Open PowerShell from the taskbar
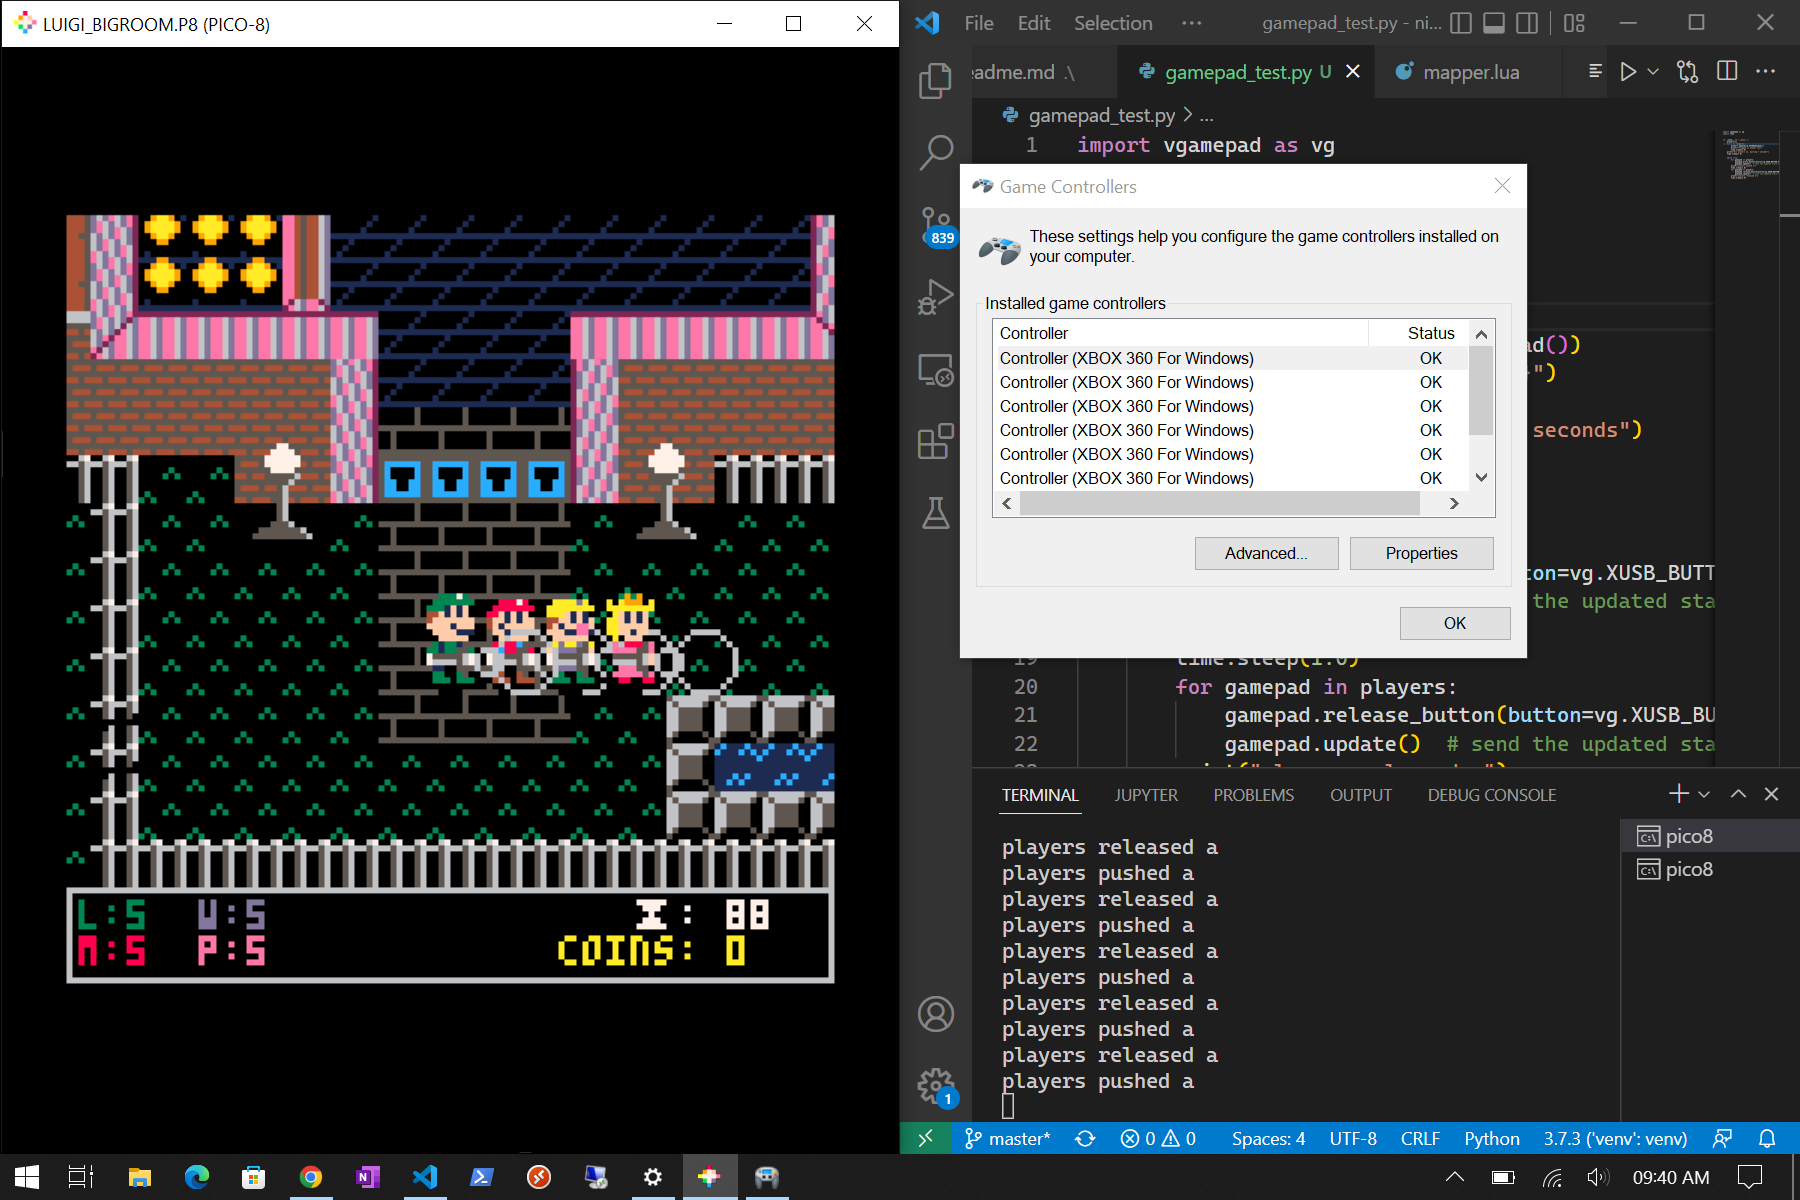 [x=481, y=1177]
